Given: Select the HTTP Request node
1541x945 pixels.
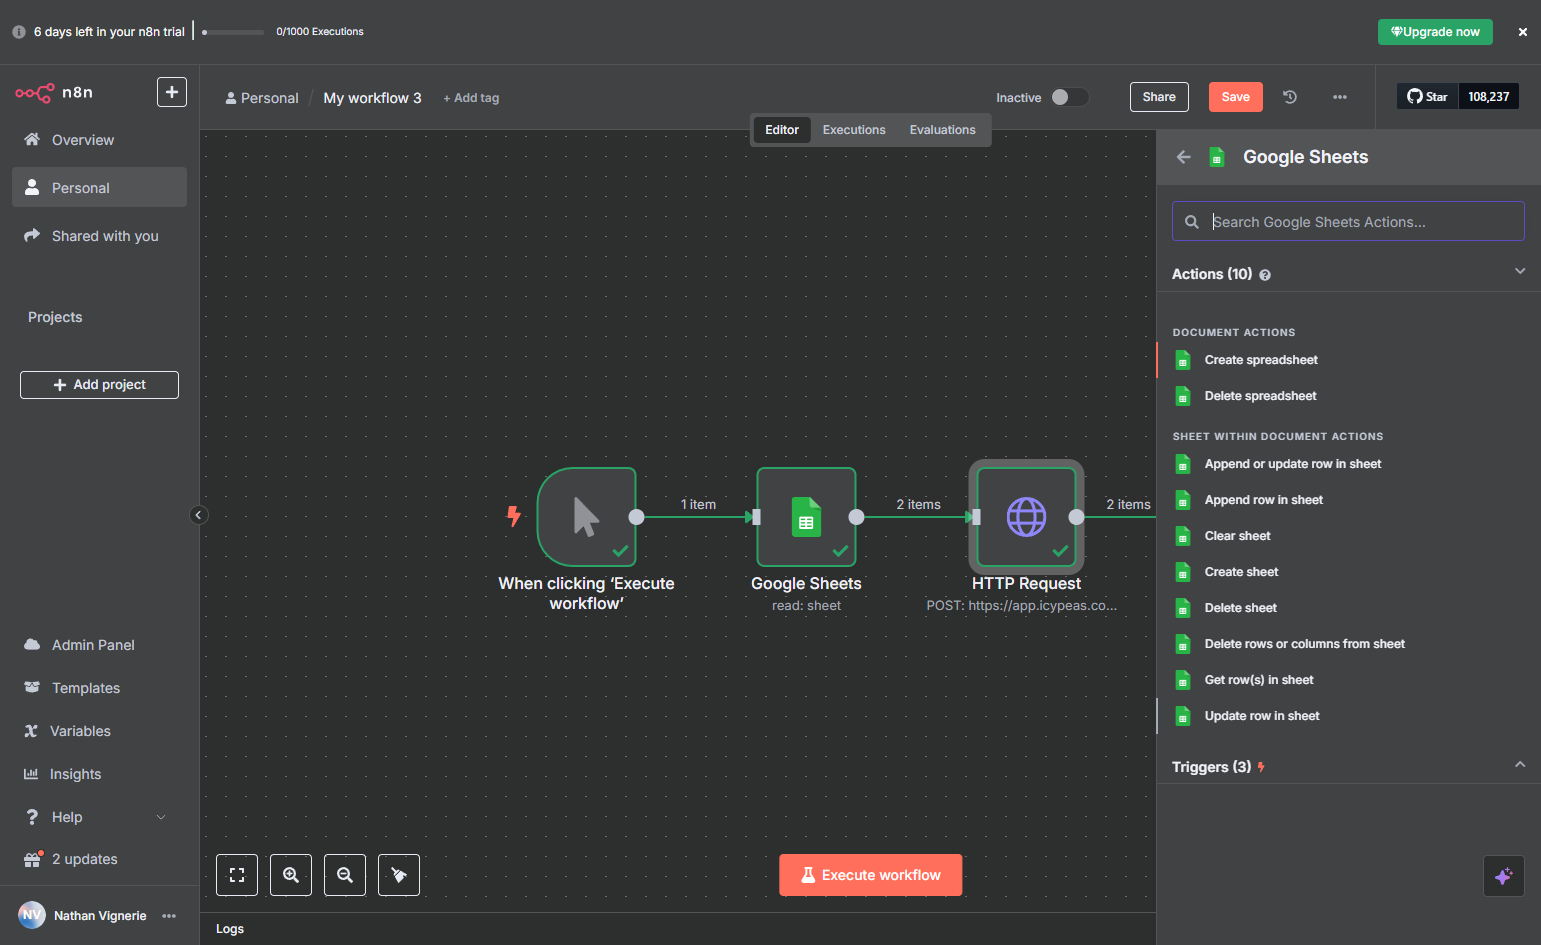Looking at the screenshot, I should tap(1026, 517).
